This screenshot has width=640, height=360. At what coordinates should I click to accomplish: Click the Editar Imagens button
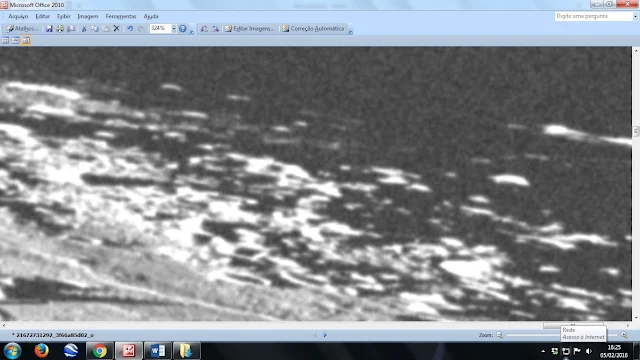(249, 29)
